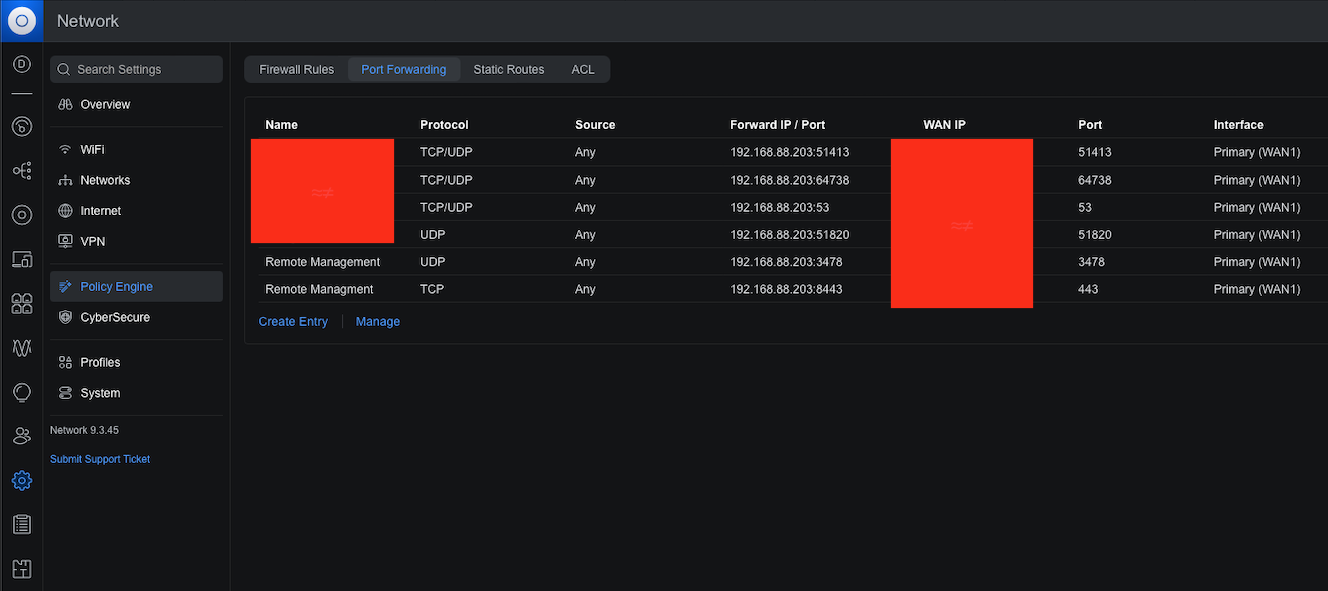Image resolution: width=1328 pixels, height=591 pixels.
Task: Switch to the Static Routes tab
Action: pyautogui.click(x=508, y=70)
